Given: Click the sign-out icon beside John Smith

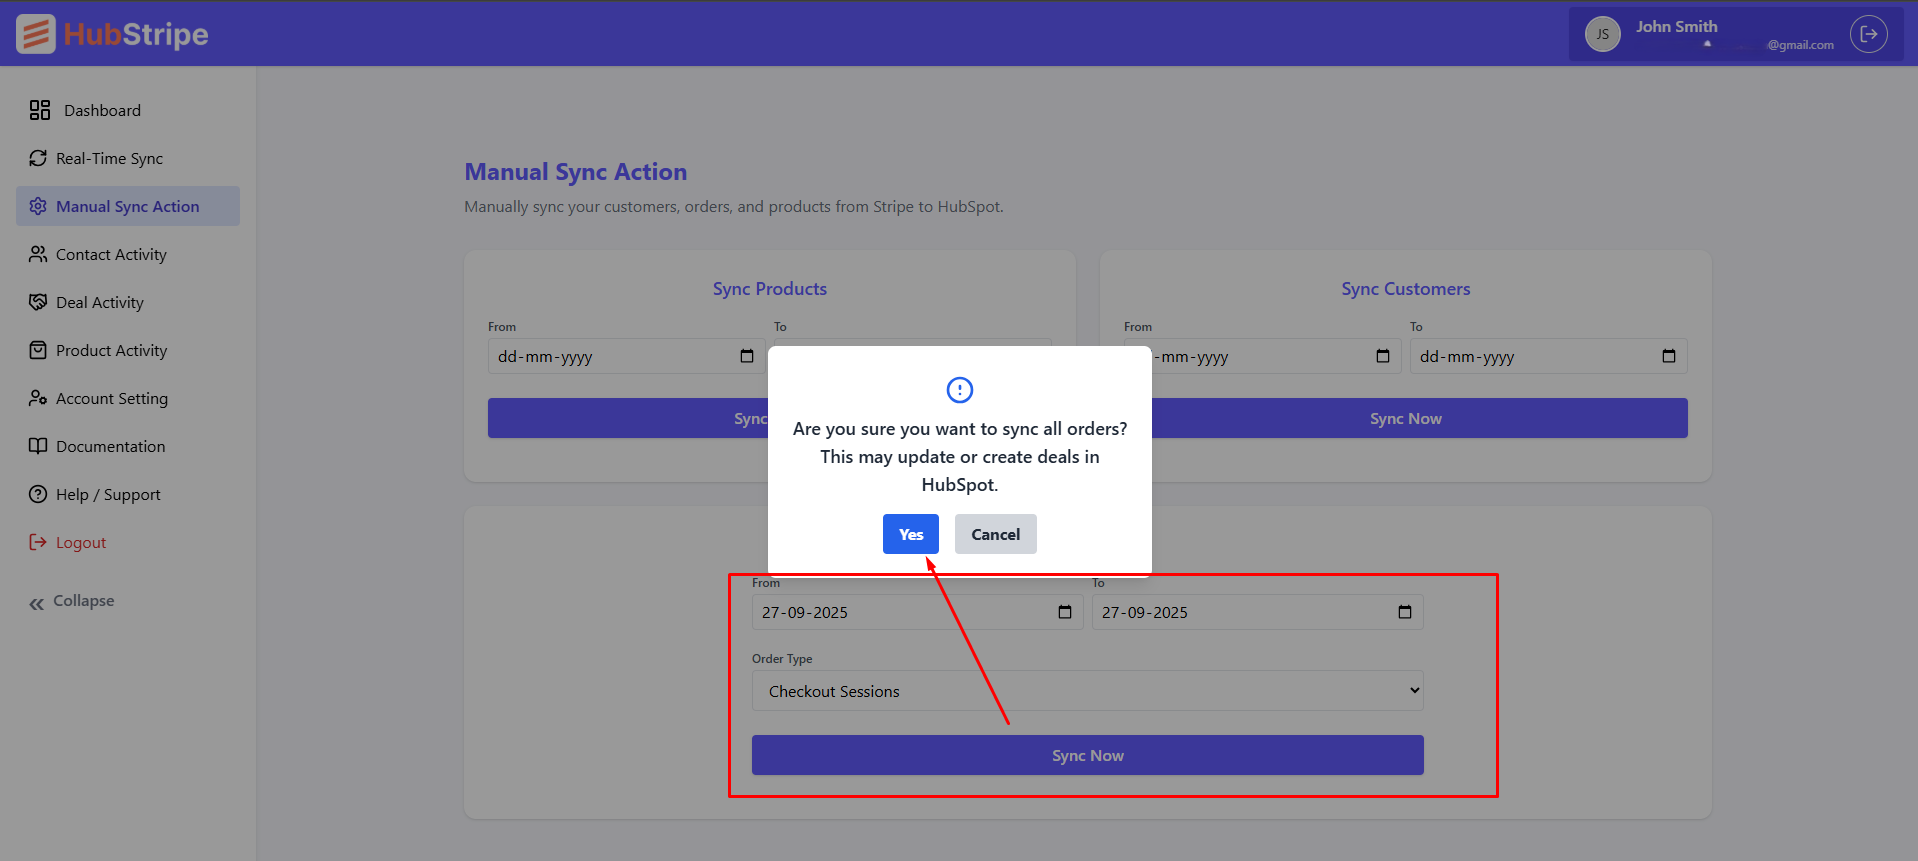Looking at the screenshot, I should pyautogui.click(x=1868, y=34).
